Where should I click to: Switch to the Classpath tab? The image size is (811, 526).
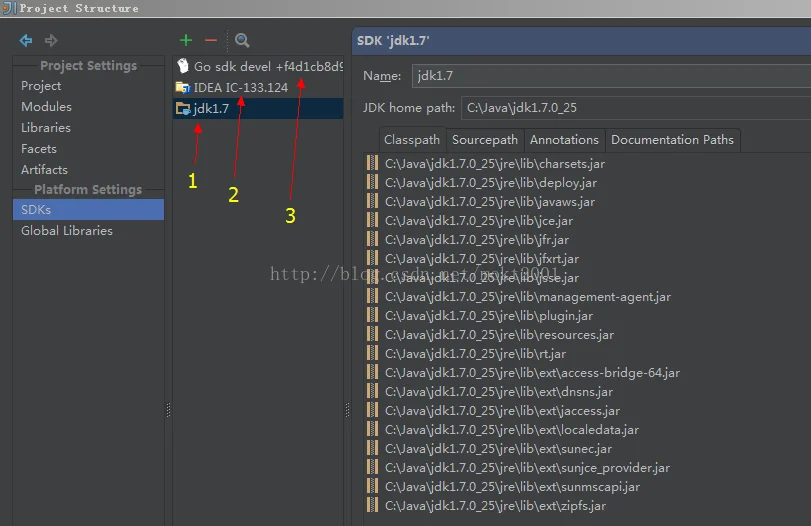[x=412, y=140]
